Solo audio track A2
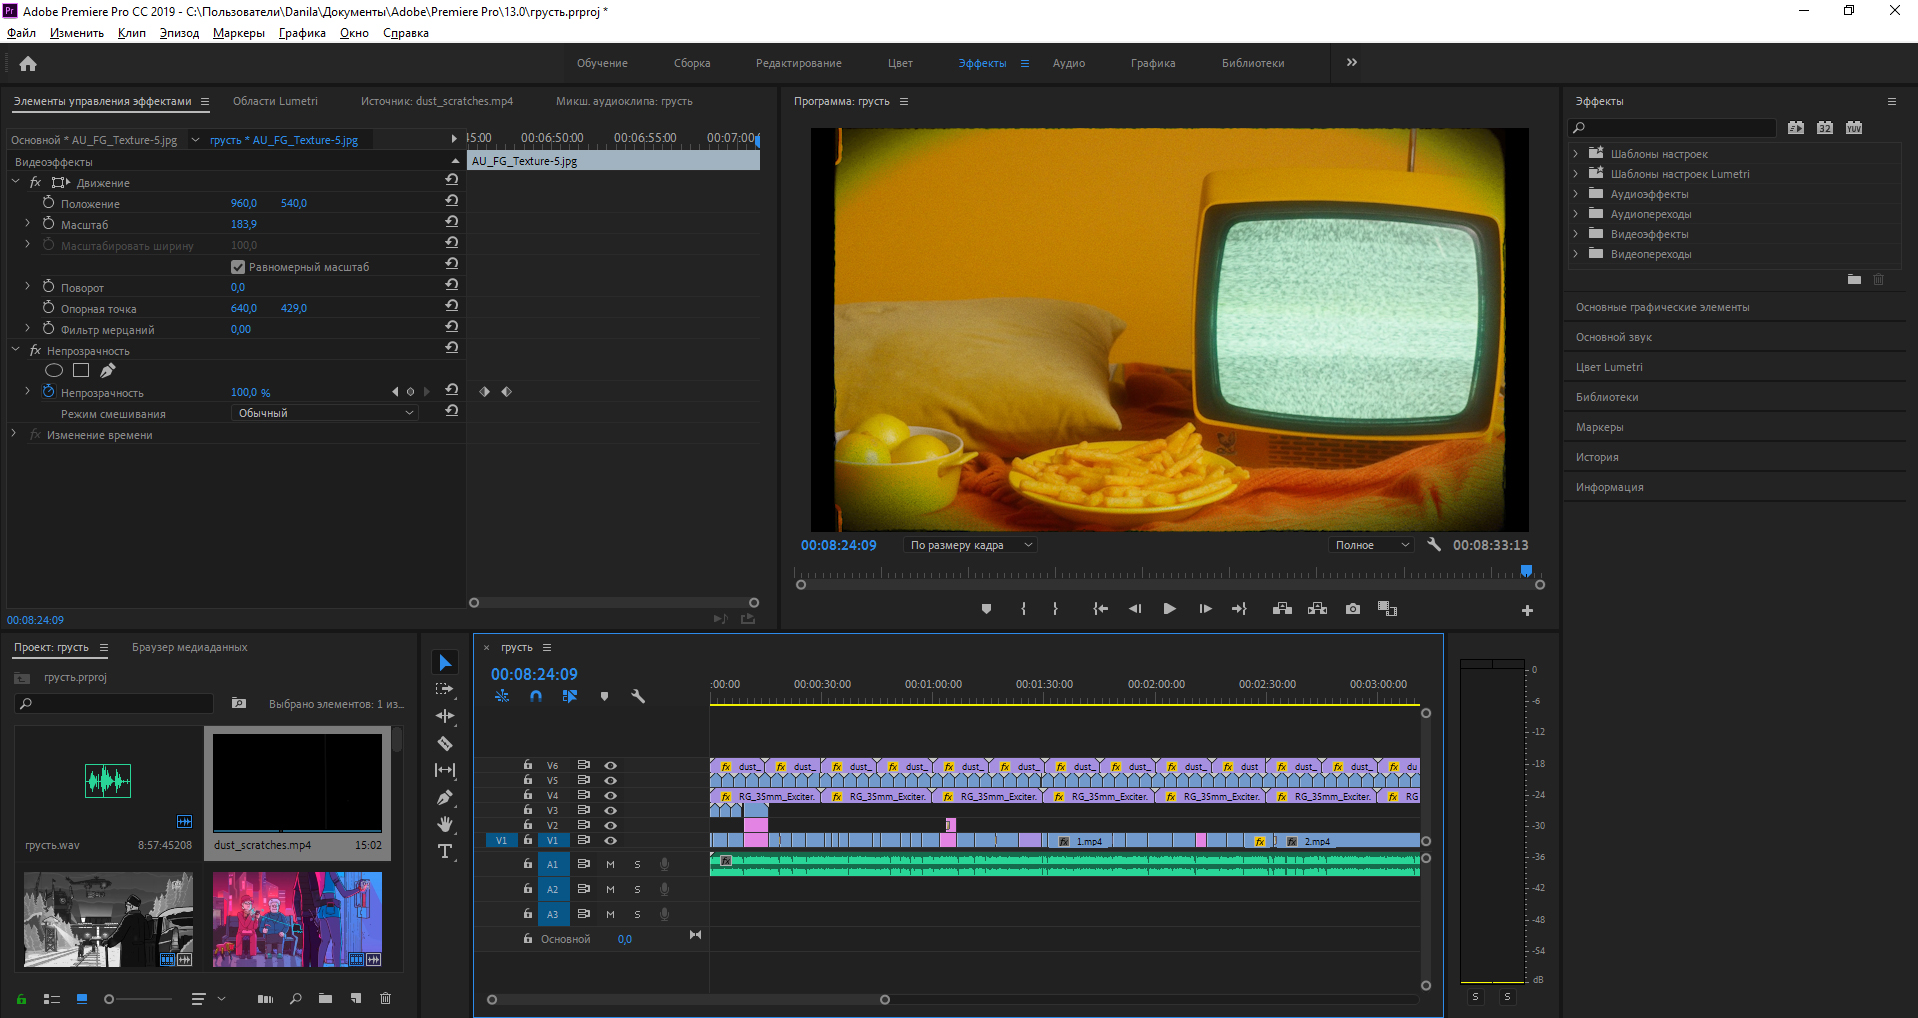Screen dimensions: 1918x1018 pos(638,889)
